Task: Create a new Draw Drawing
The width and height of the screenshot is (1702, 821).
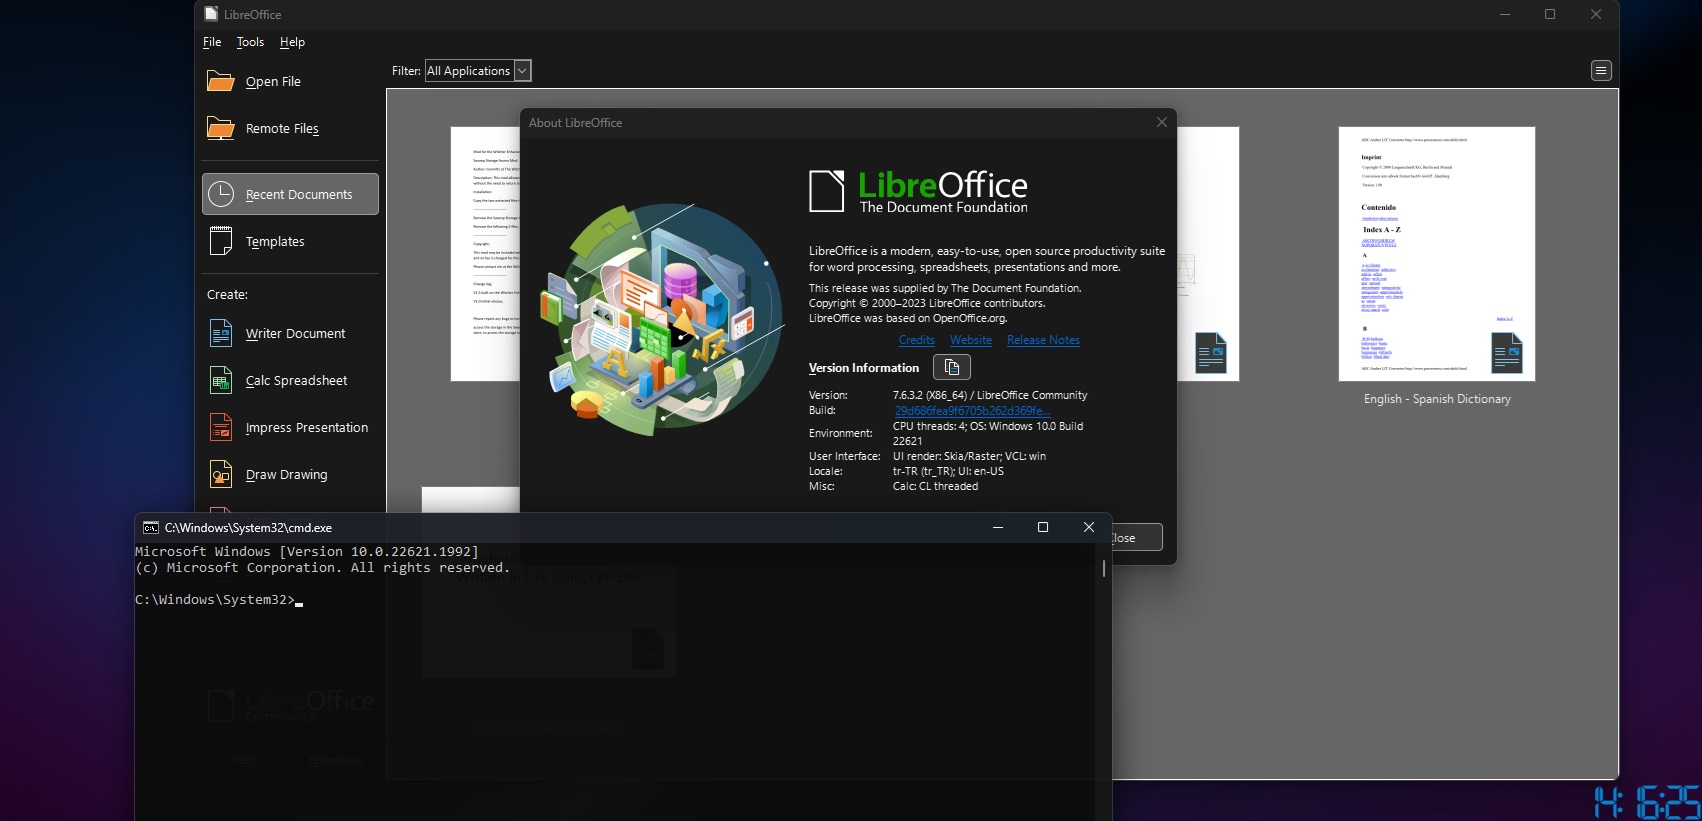Action: [x=286, y=475]
